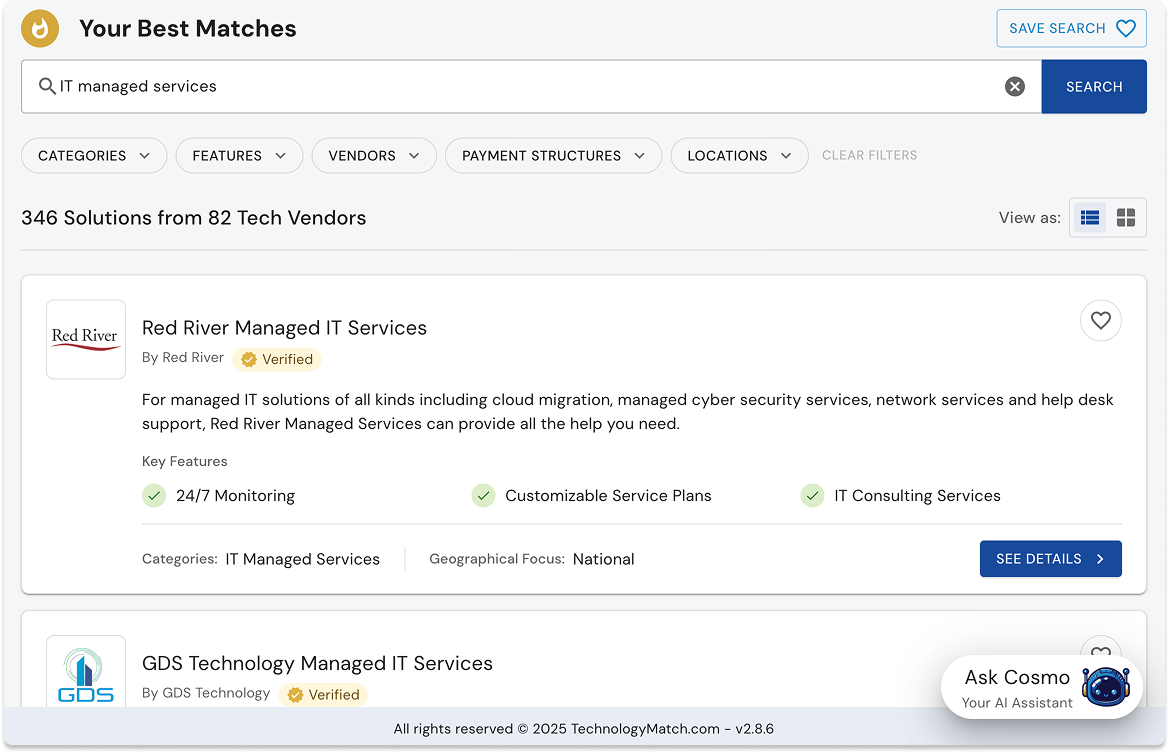The width and height of the screenshot is (1169, 753).
Task: Open the GDS Technology Managed IT Services title
Action: 317,664
